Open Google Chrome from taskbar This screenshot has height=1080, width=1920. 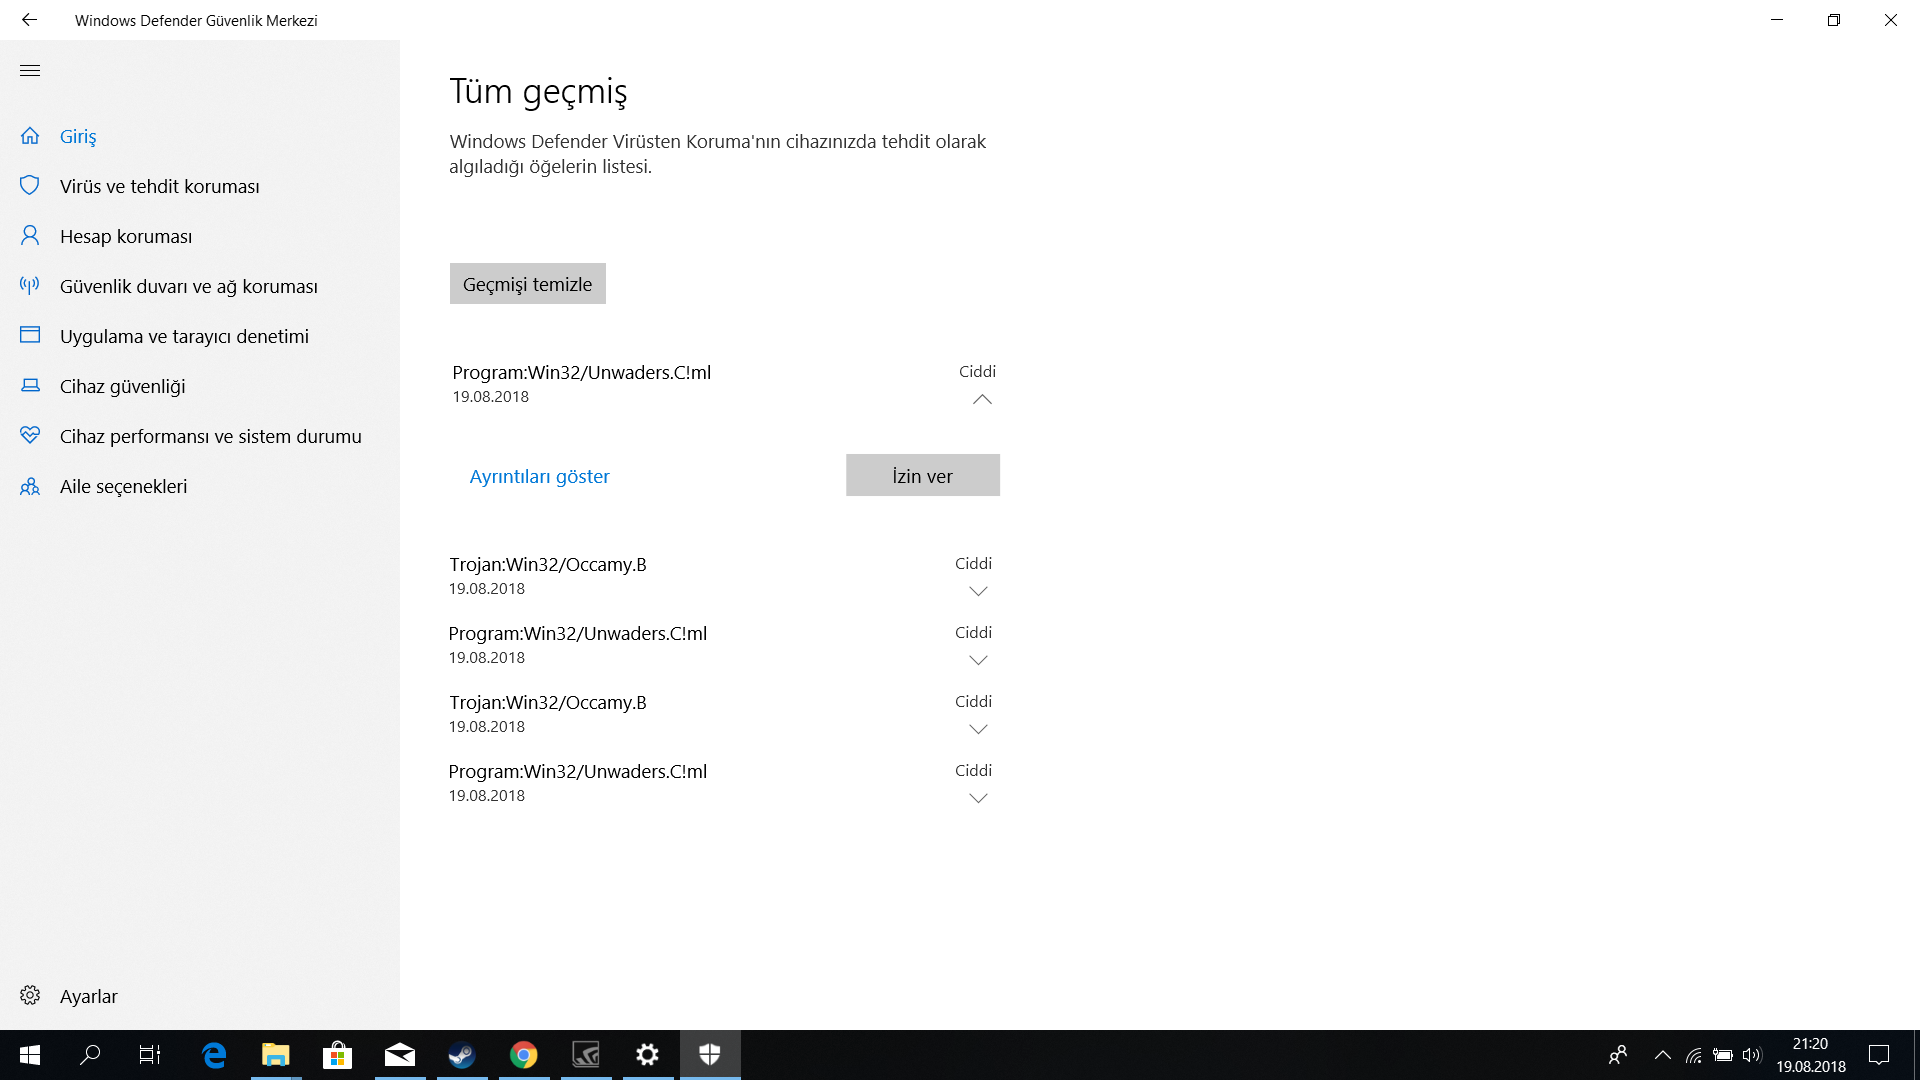pos(524,1055)
